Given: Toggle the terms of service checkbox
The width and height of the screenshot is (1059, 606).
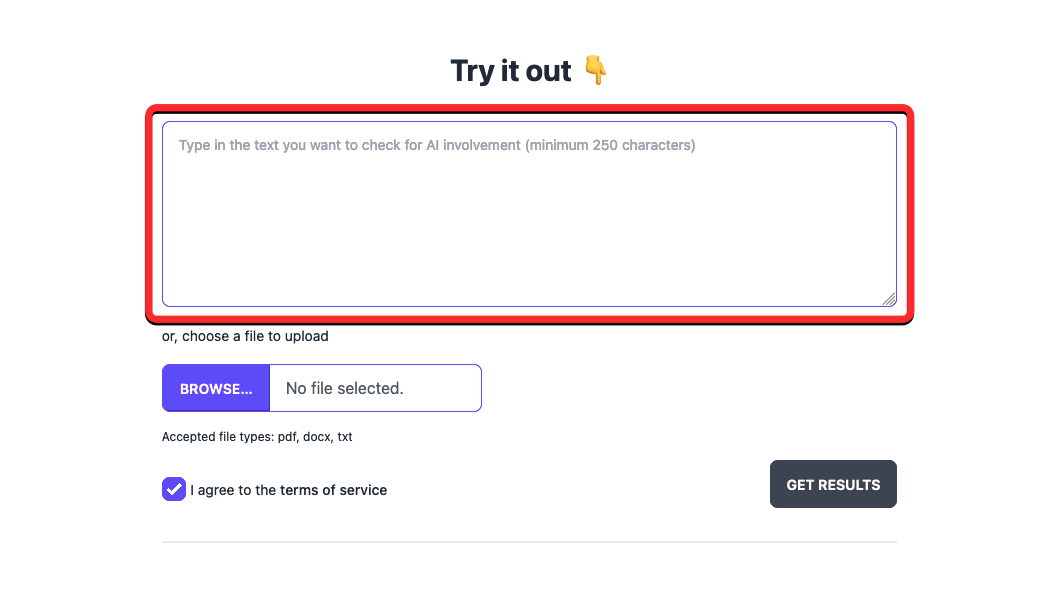Looking at the screenshot, I should click(x=174, y=489).
